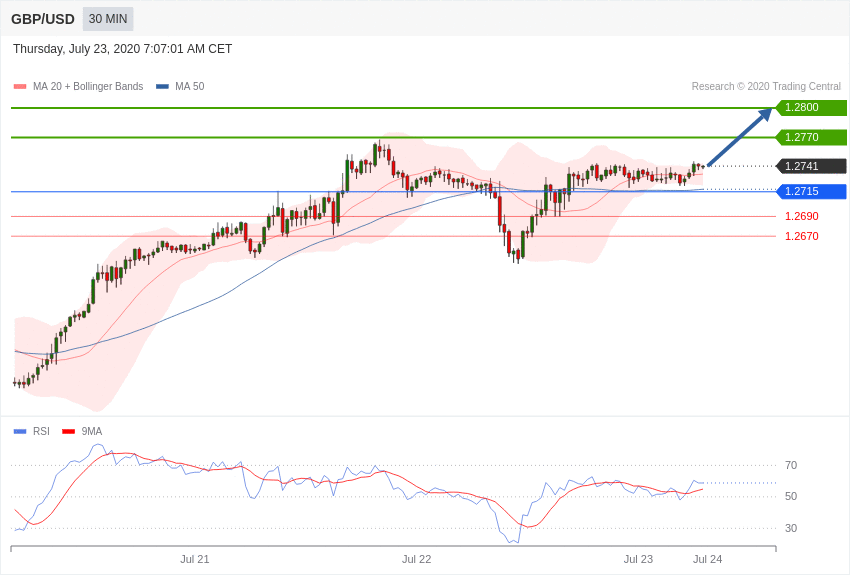The height and width of the screenshot is (576, 850).
Task: Click the 'Jul 24' time axis label
Action: click(x=707, y=559)
